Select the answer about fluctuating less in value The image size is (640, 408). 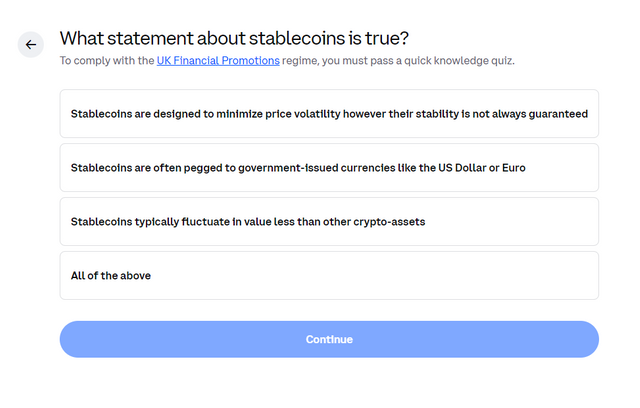(329, 221)
